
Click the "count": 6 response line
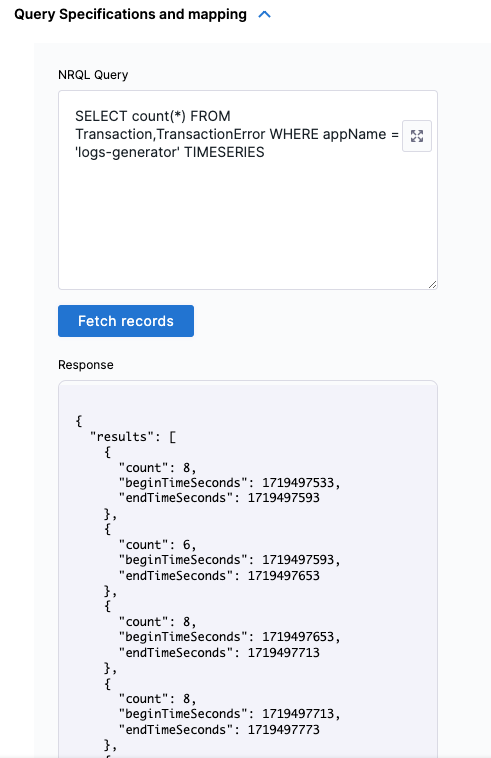[x=157, y=545]
